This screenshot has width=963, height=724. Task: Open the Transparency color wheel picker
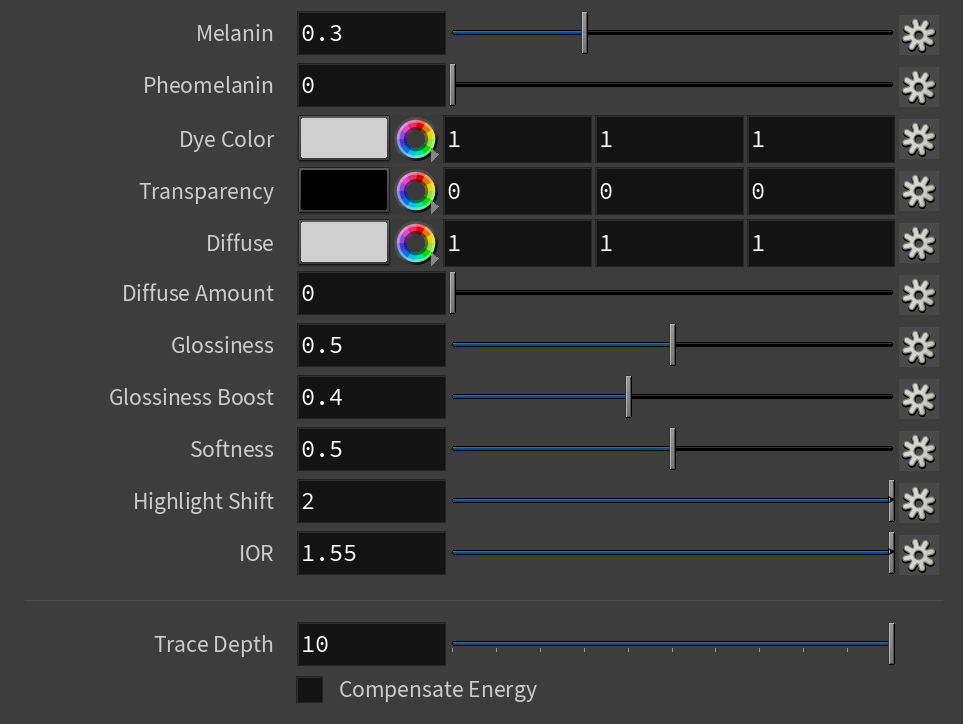(x=416, y=192)
